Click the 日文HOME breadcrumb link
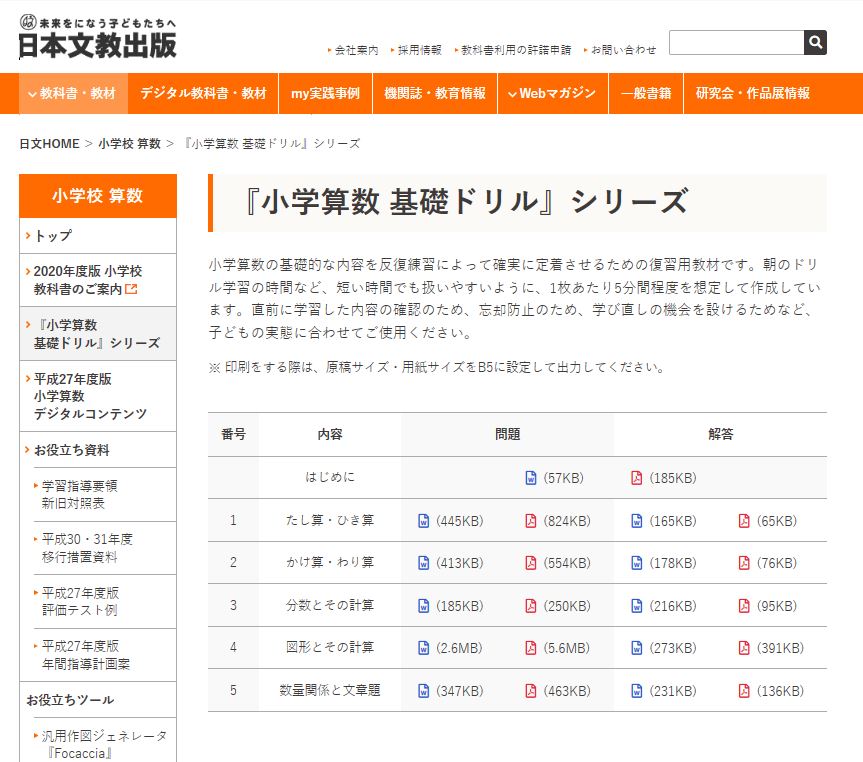 pos(49,144)
